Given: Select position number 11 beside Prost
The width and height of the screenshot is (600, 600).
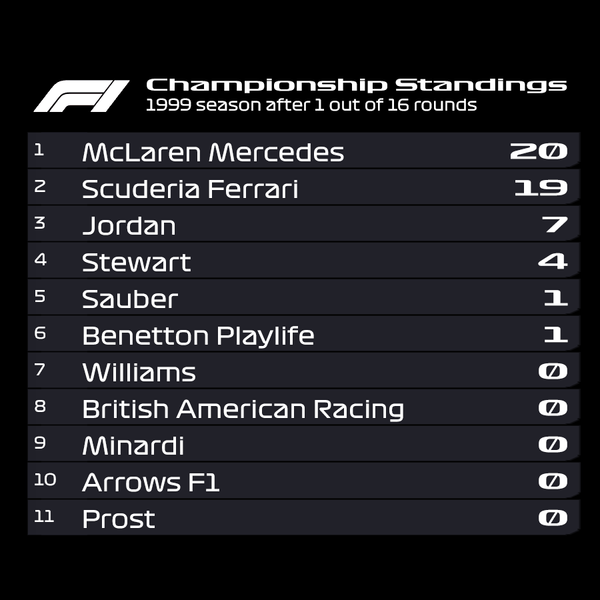Looking at the screenshot, I should [45, 517].
